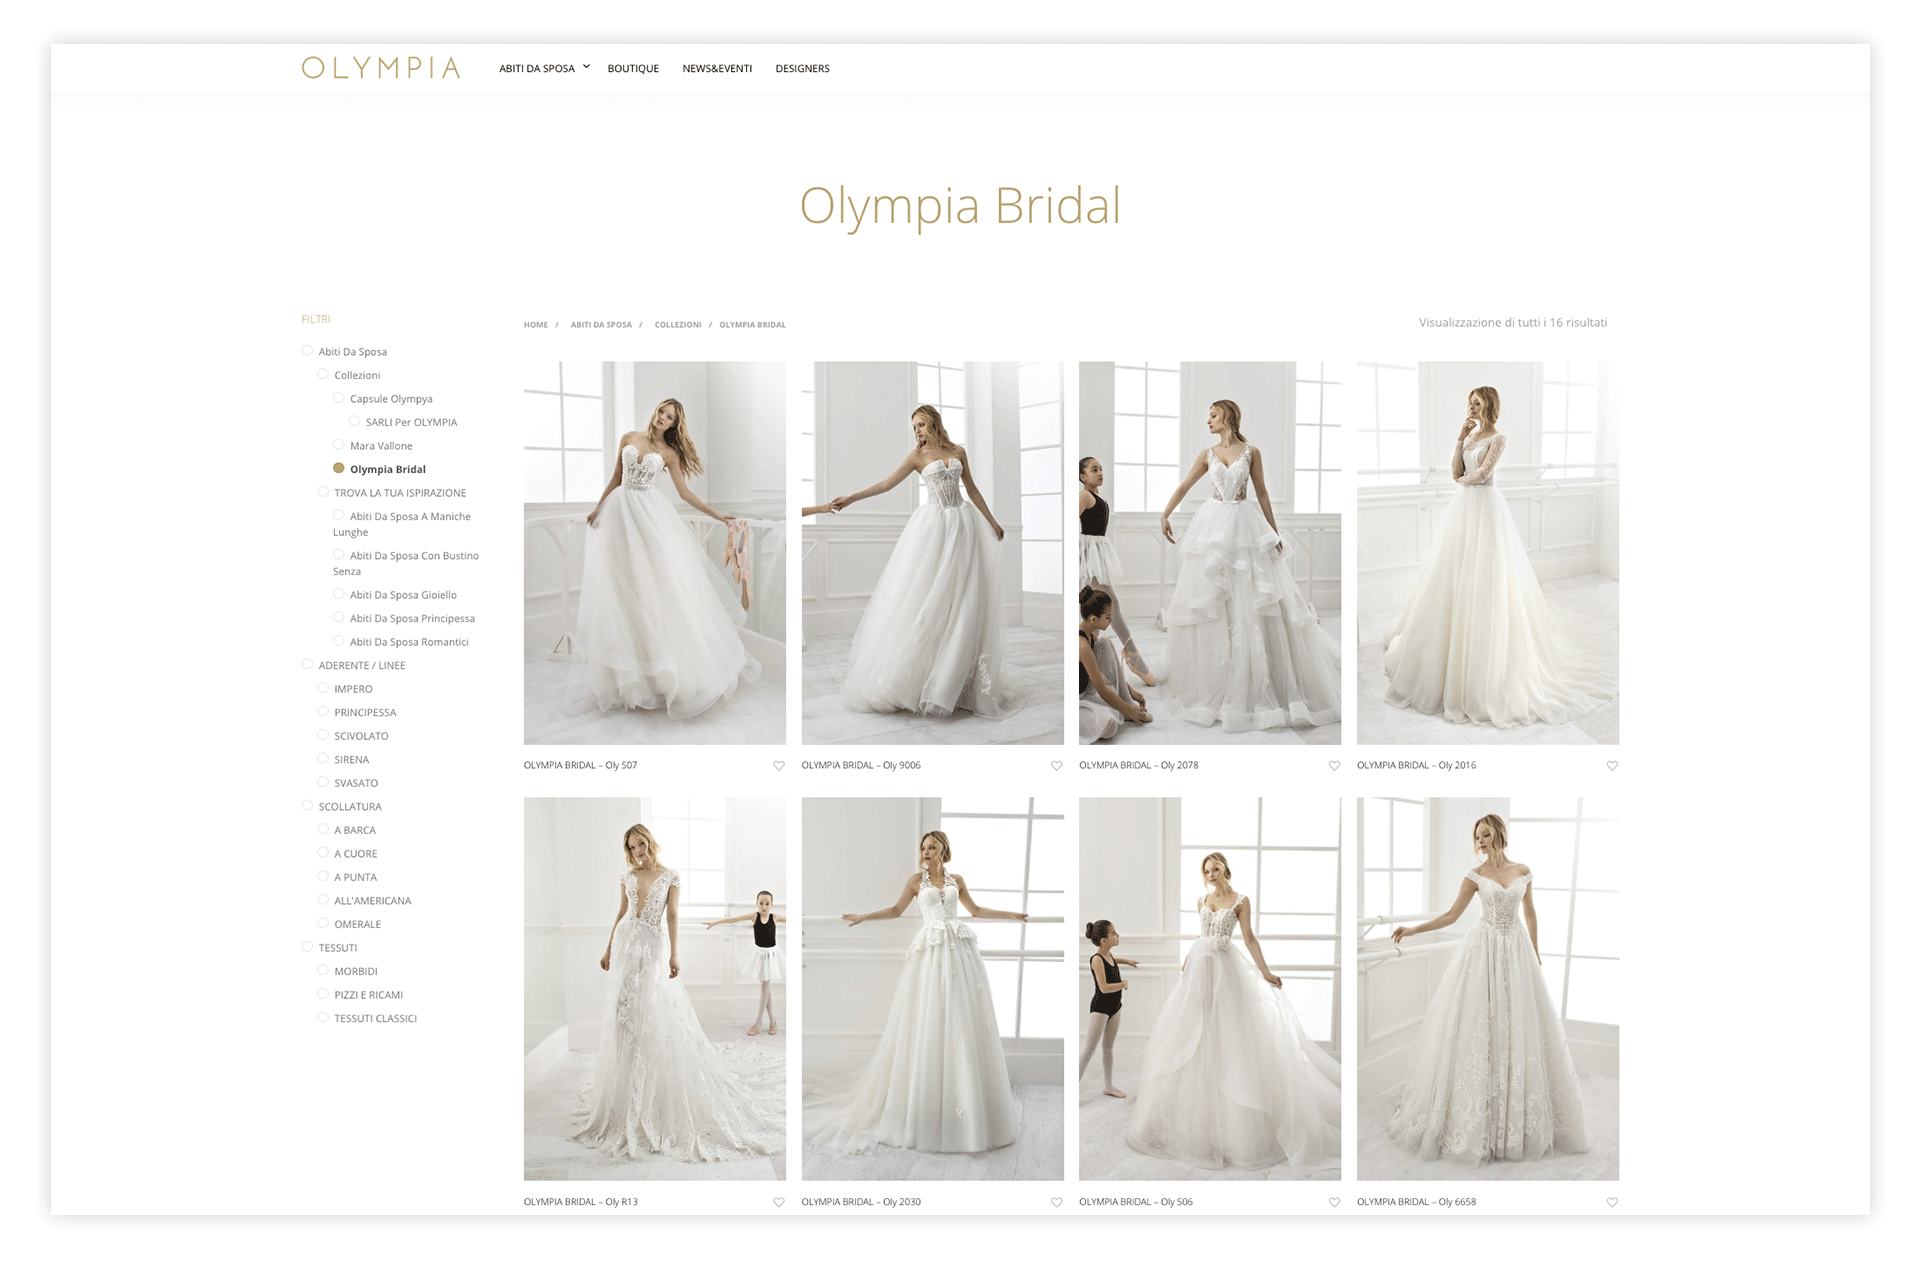Add Oly 2078 to wishlist heart
This screenshot has height=1268, width=1920.
click(1334, 766)
